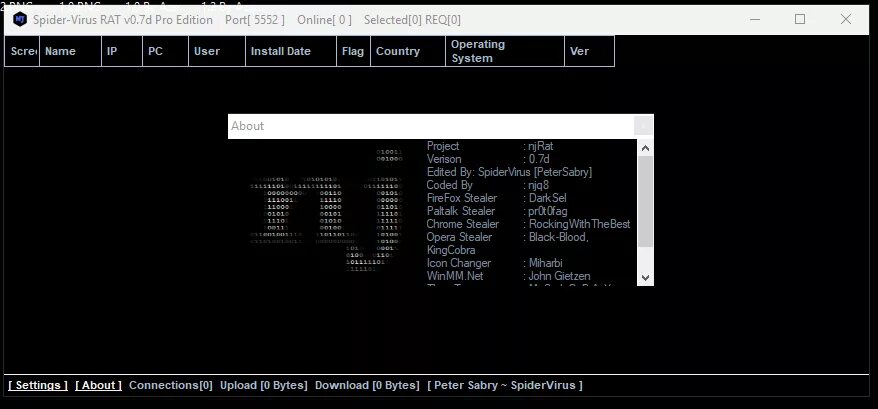878x409 pixels.
Task: Click the 'Paltalk Stealer : pr0t0fag' line
Action: [497, 211]
